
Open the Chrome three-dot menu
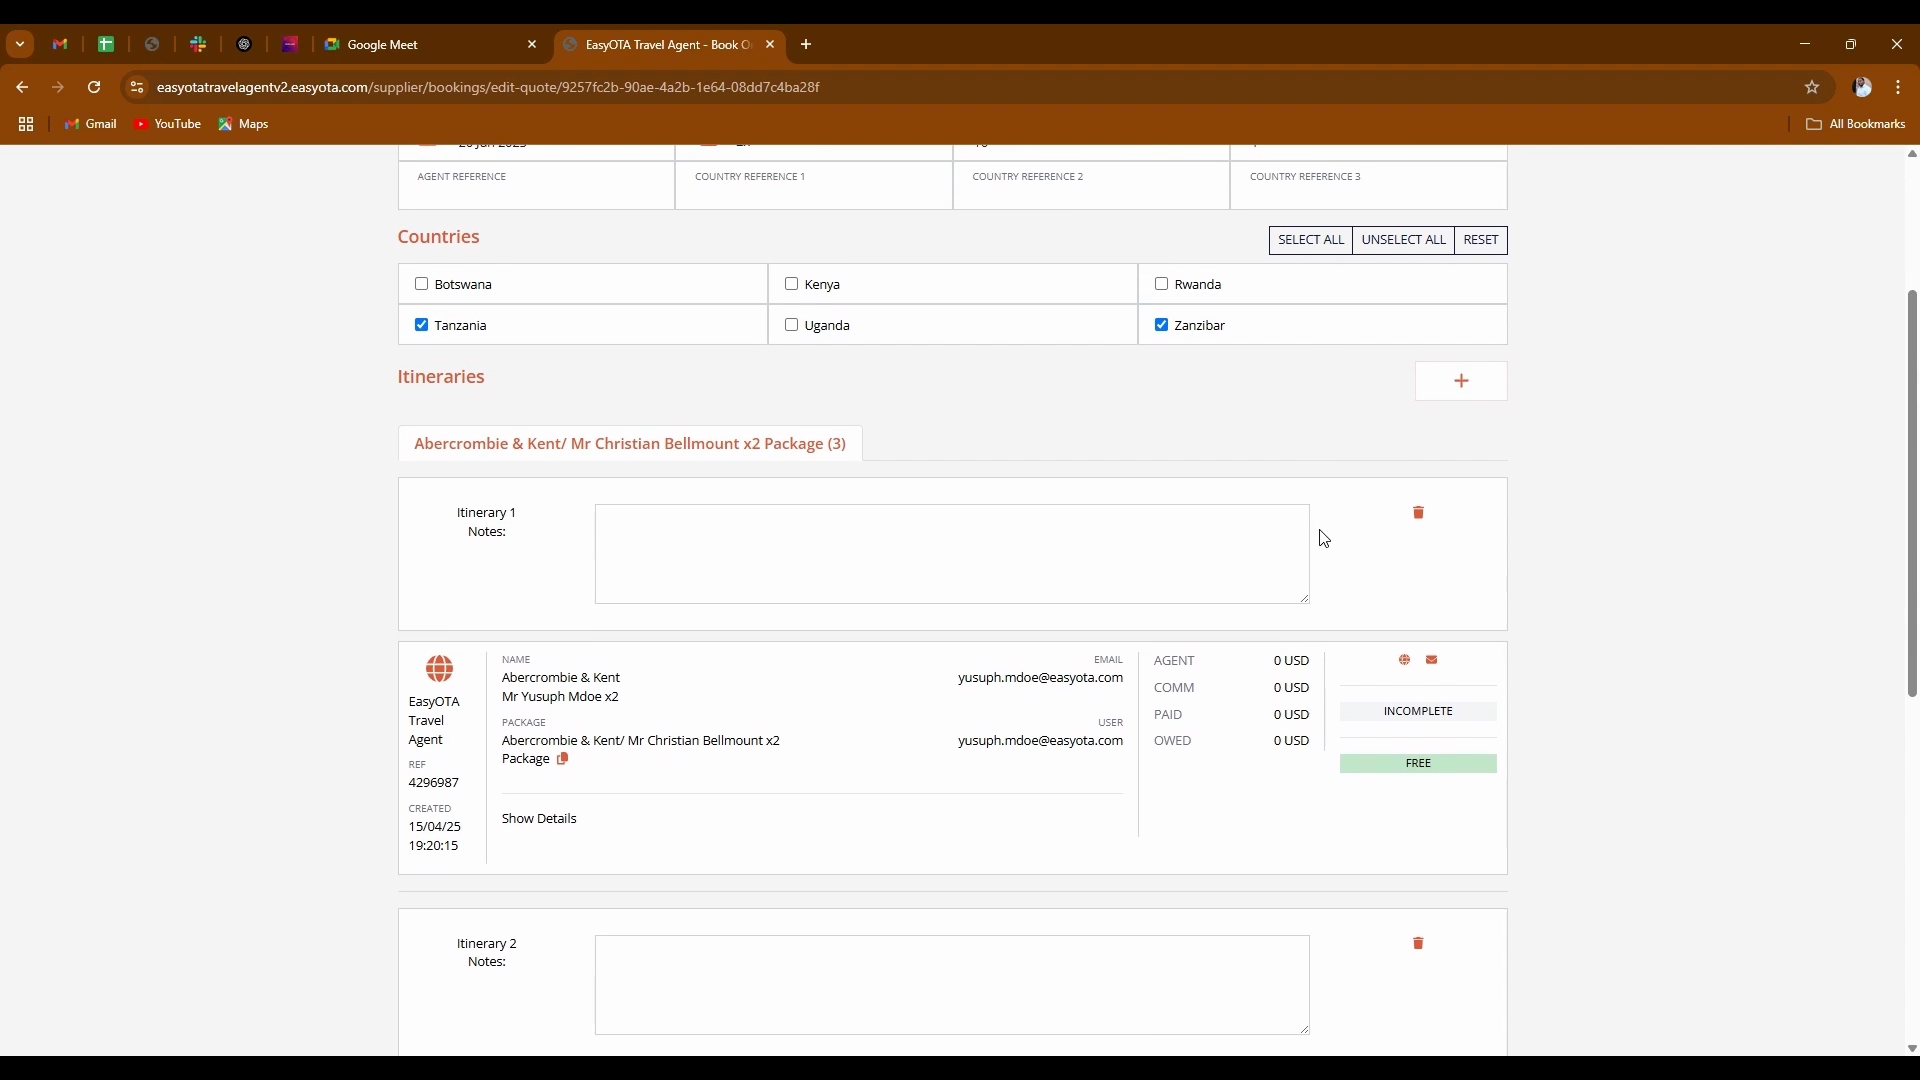coord(1898,88)
